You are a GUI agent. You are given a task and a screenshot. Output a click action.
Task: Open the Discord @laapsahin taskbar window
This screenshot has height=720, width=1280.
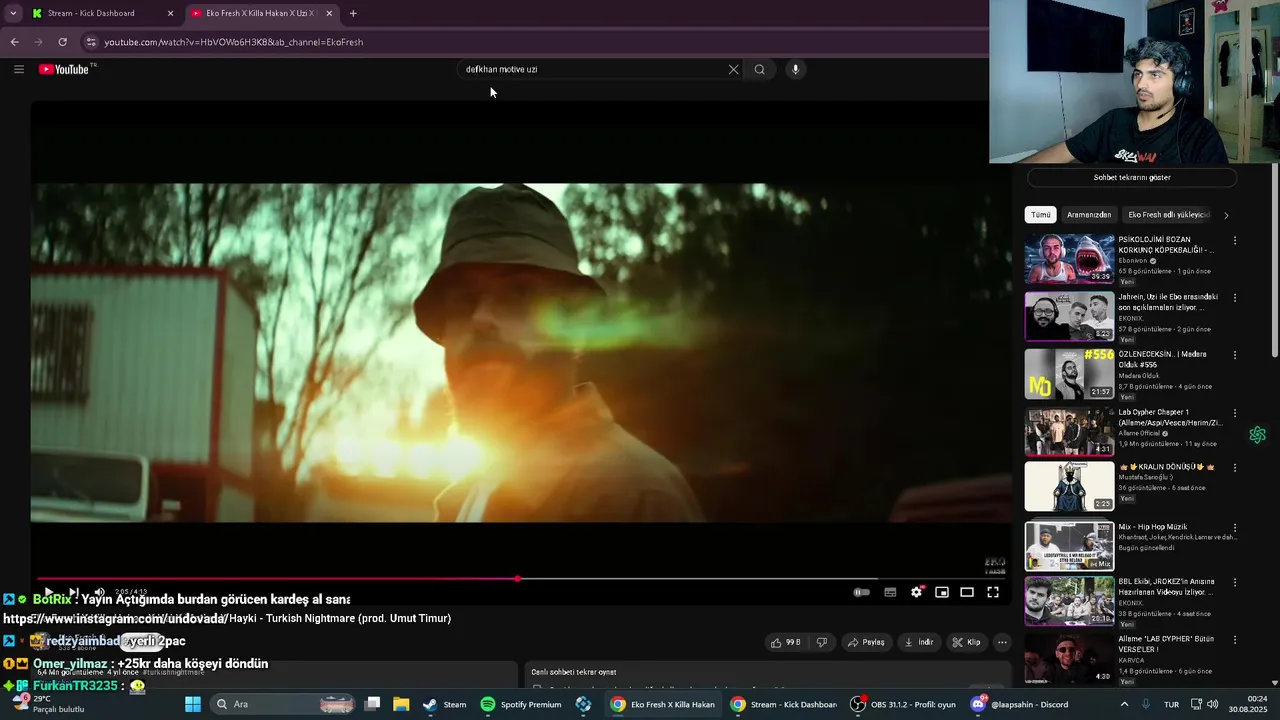click(1019, 704)
